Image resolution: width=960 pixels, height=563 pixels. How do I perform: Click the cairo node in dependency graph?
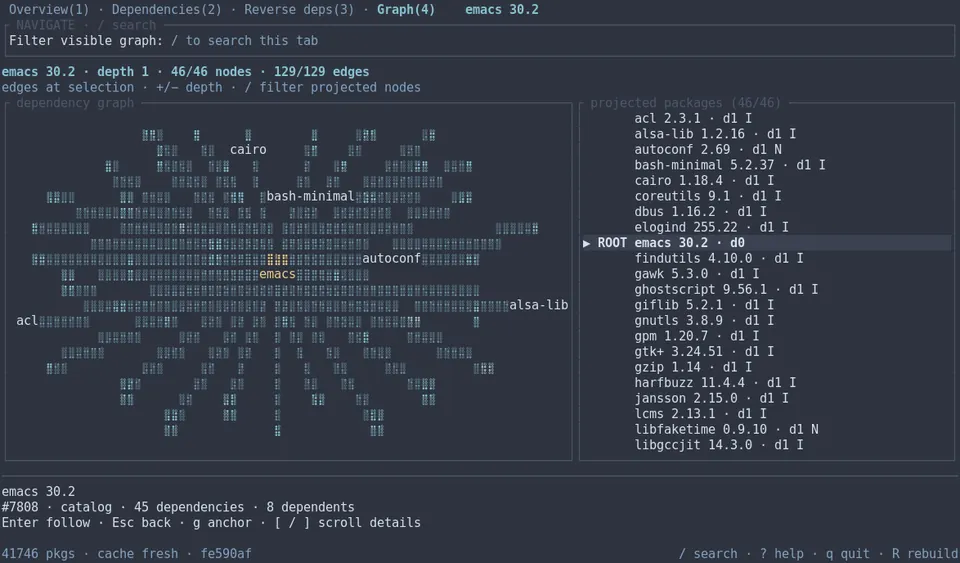(248, 150)
